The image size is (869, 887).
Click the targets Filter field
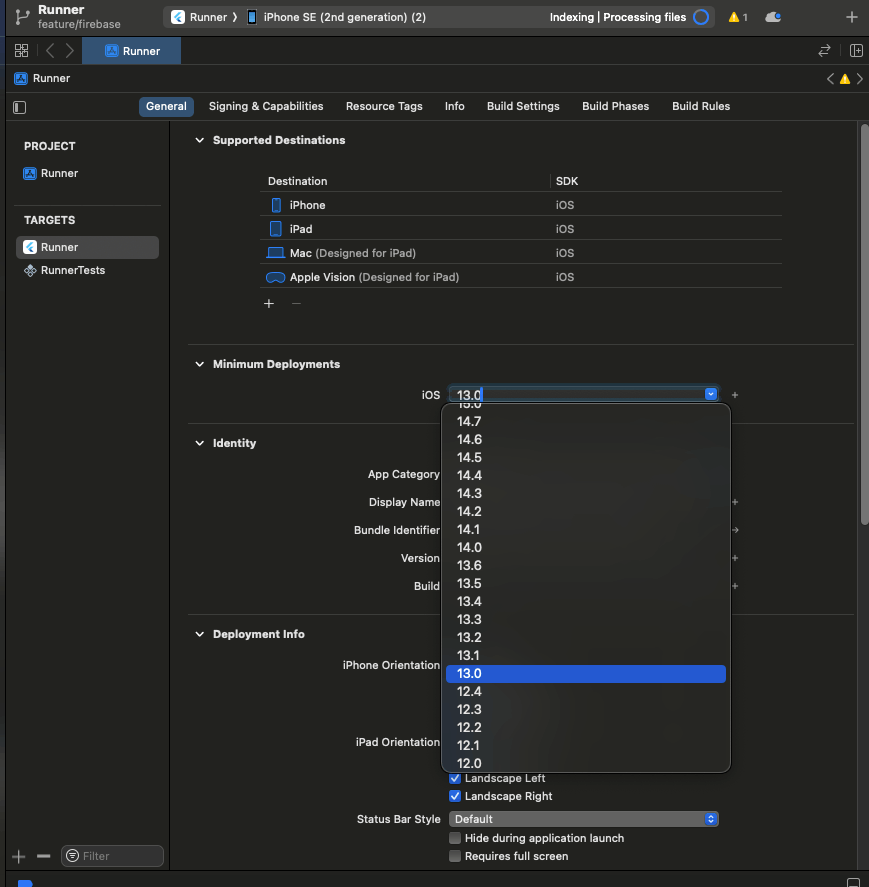pyautogui.click(x=113, y=856)
